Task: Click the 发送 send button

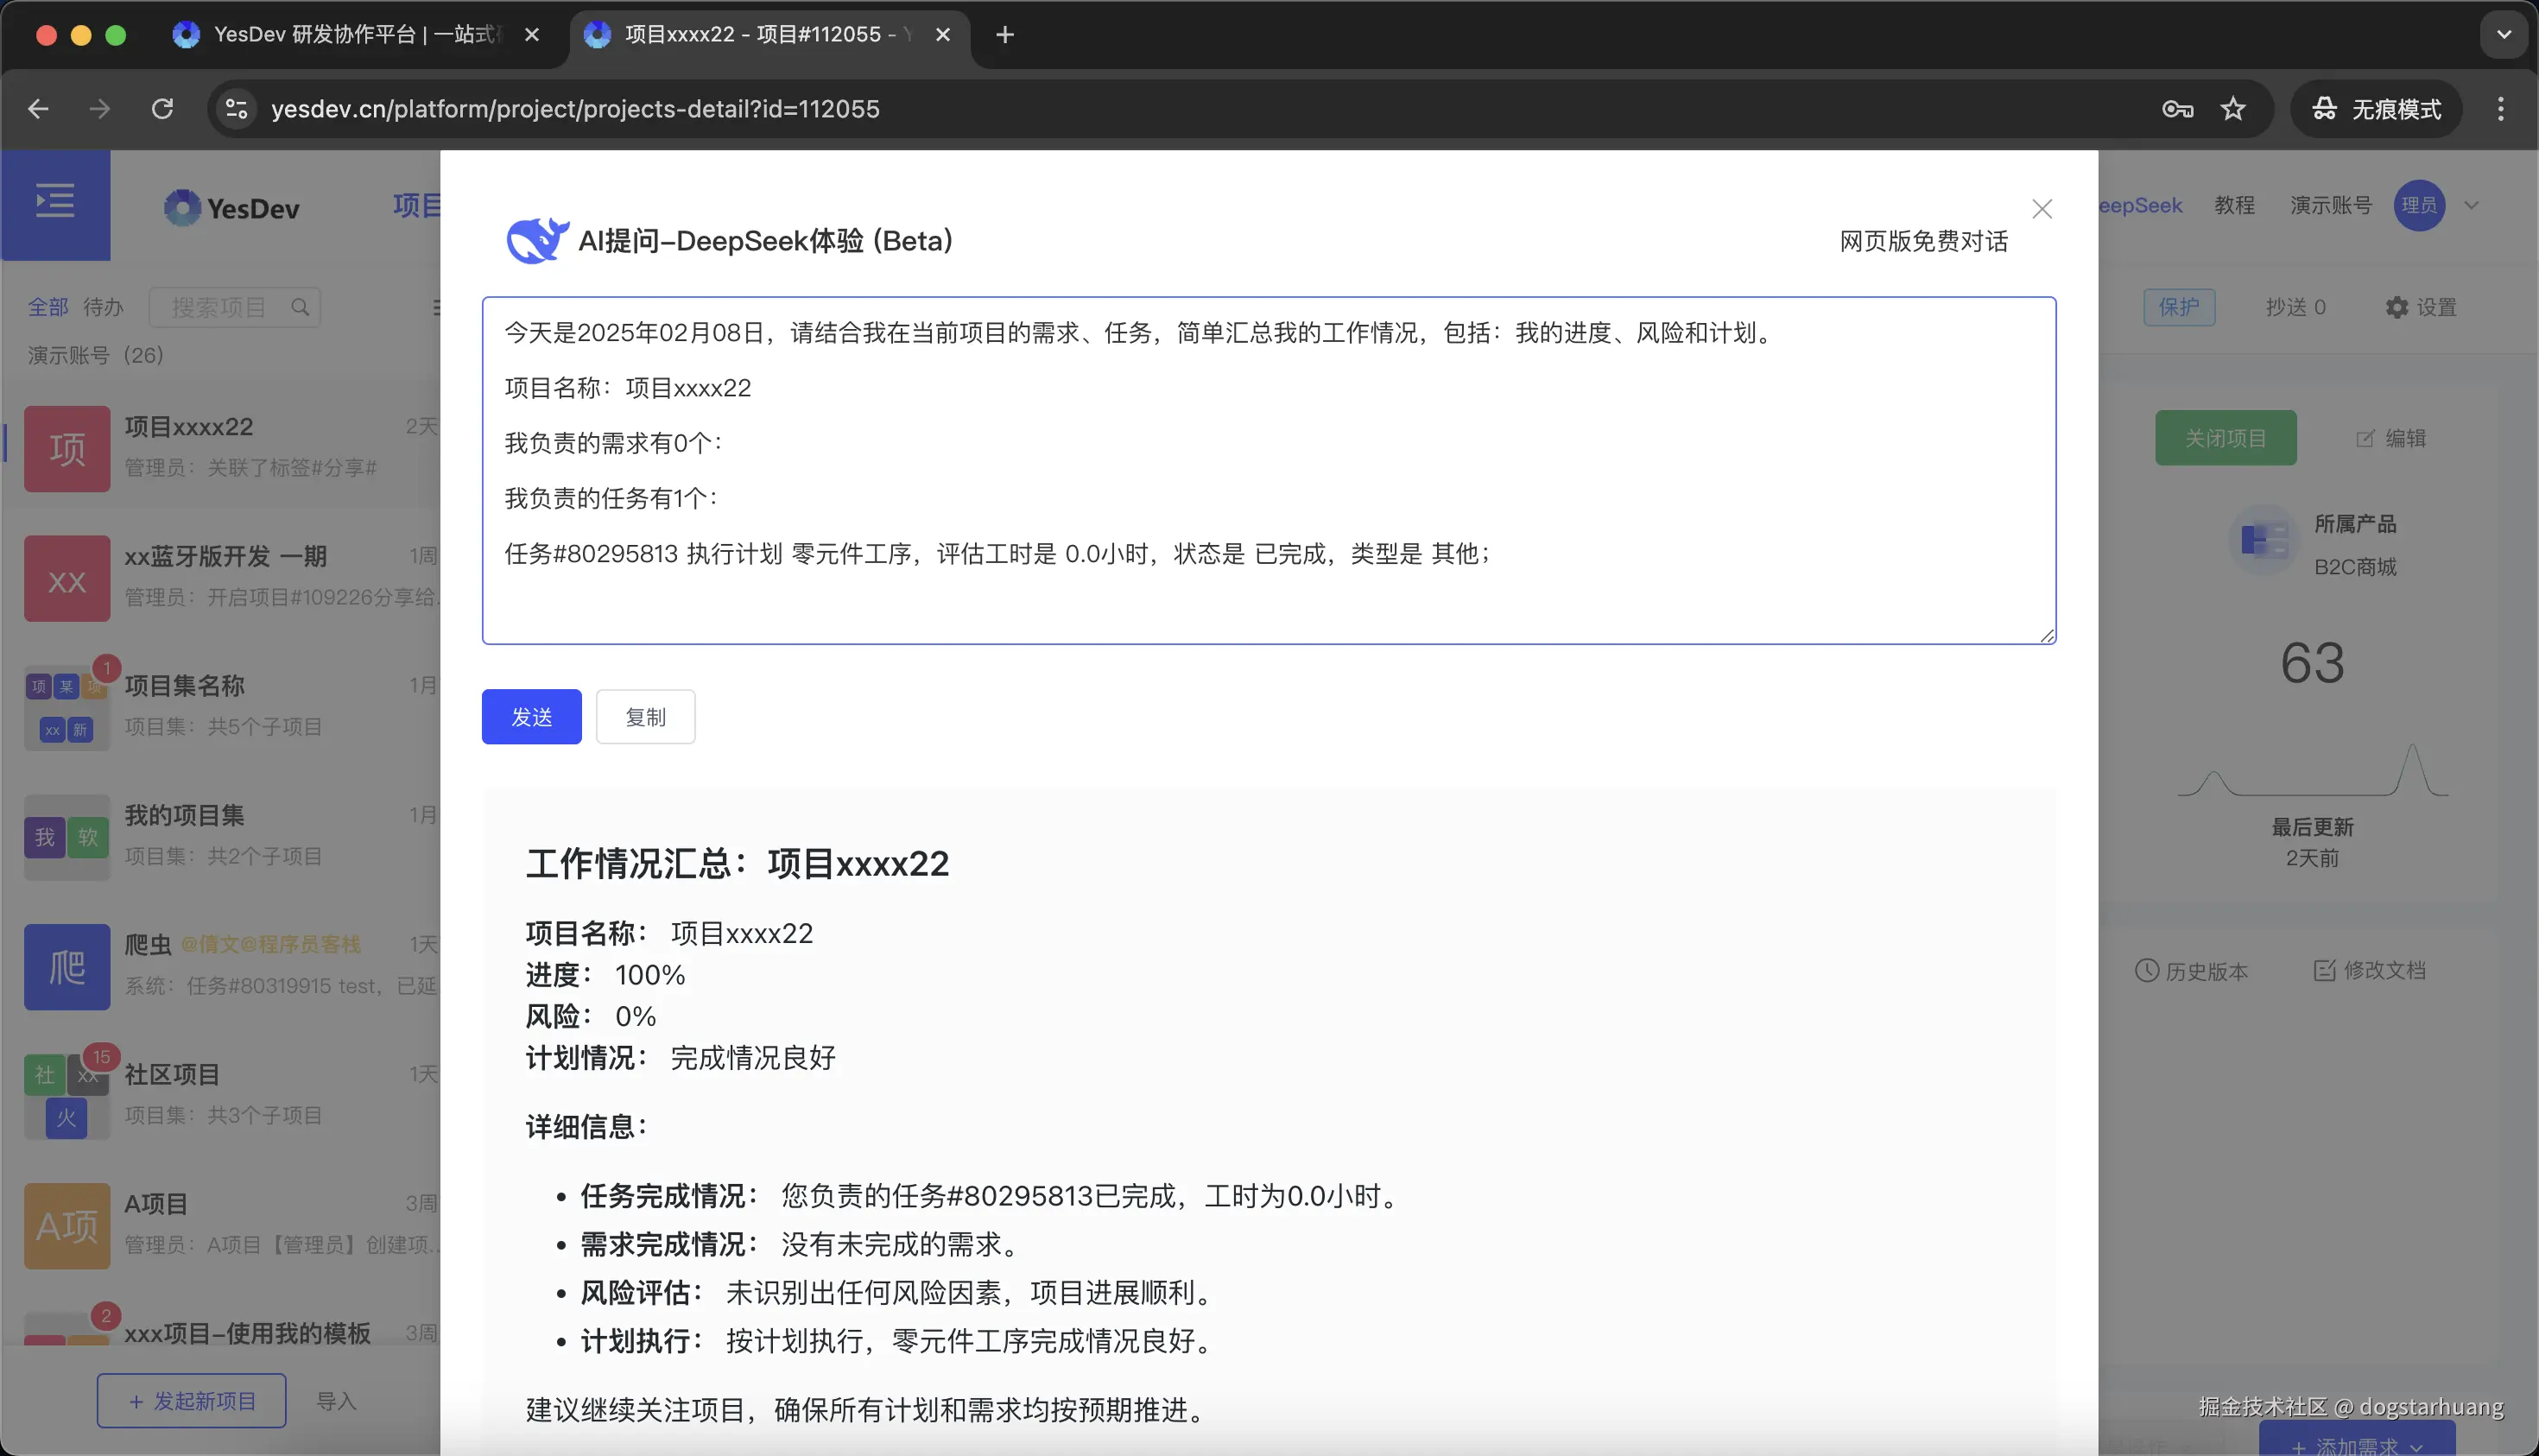Action: point(531,716)
